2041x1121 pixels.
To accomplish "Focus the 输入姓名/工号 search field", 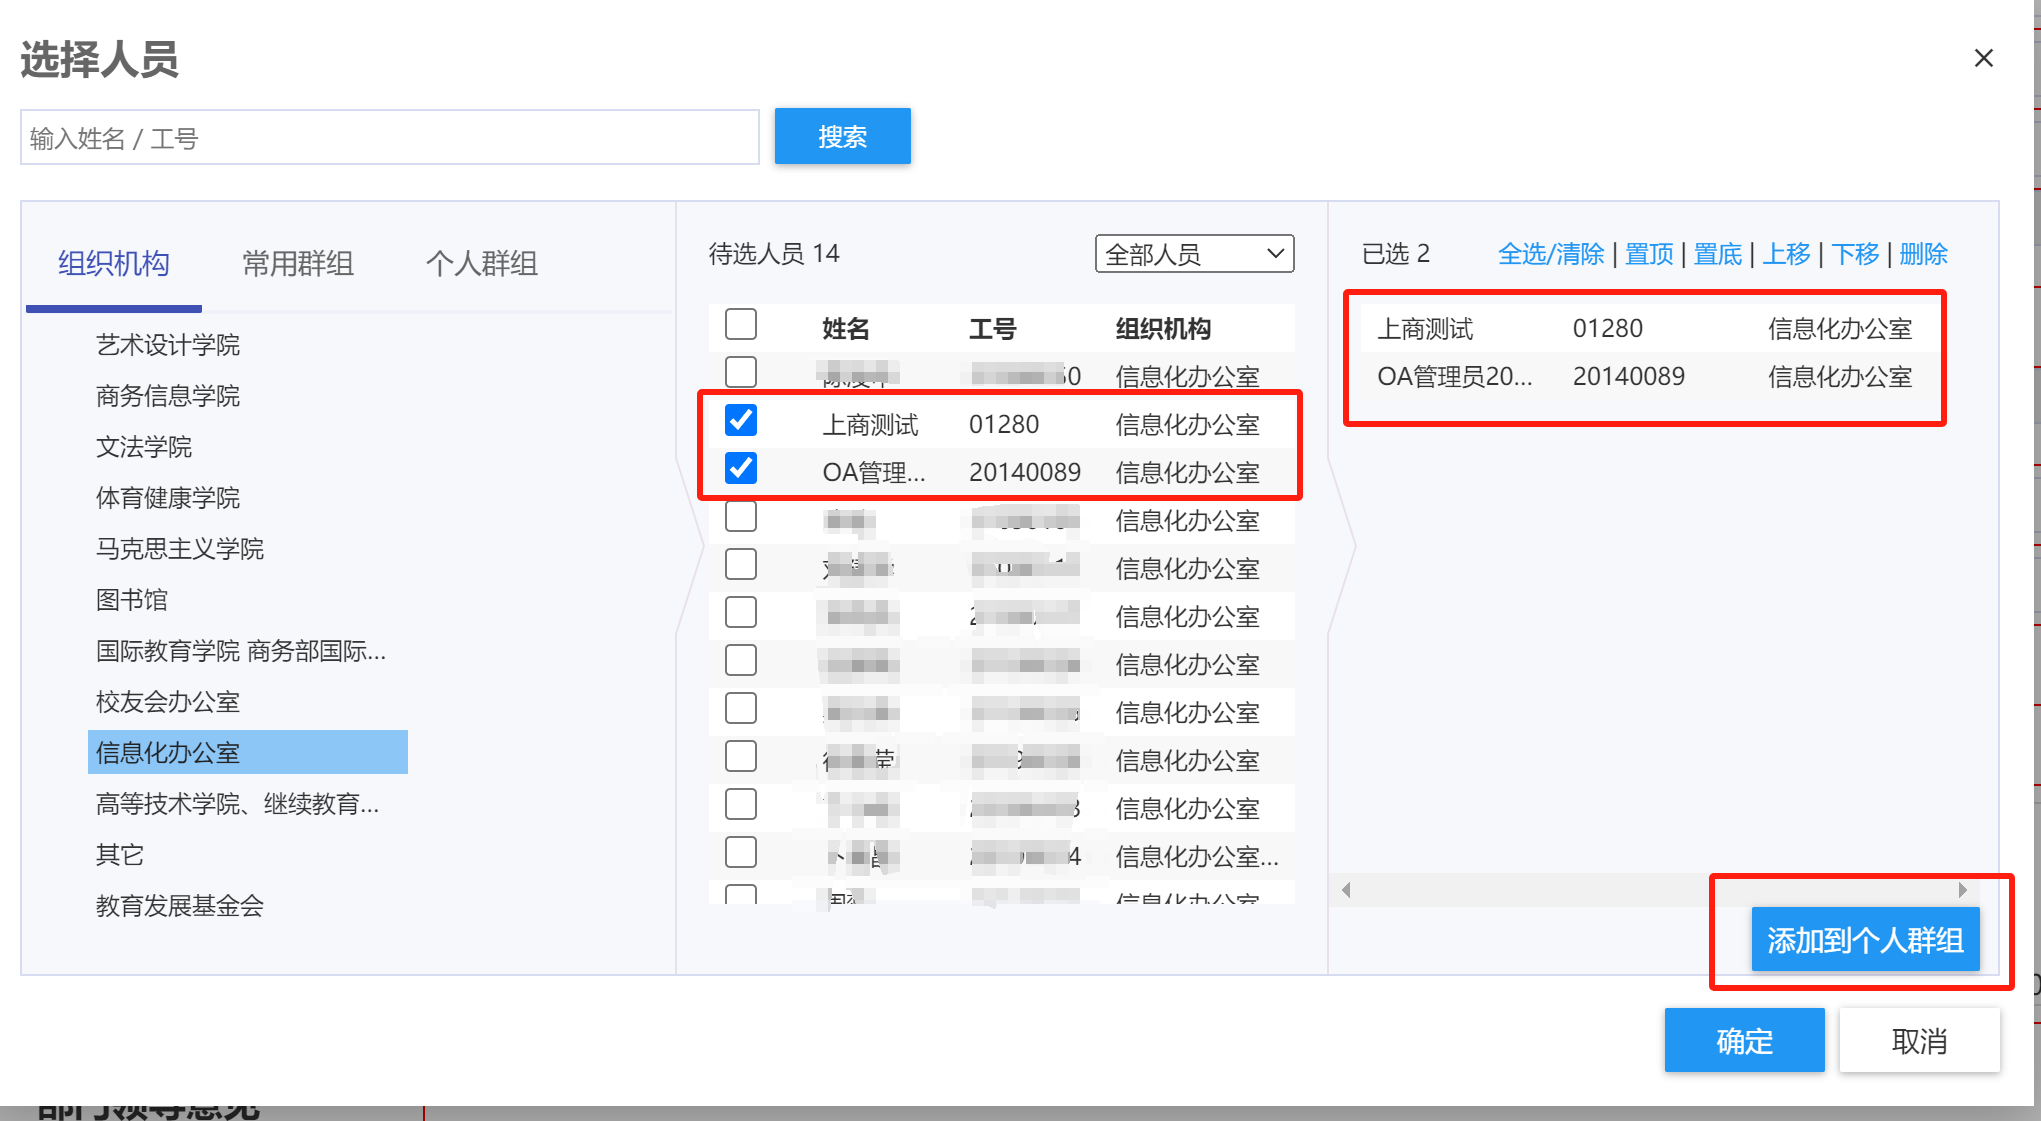I will (x=390, y=138).
